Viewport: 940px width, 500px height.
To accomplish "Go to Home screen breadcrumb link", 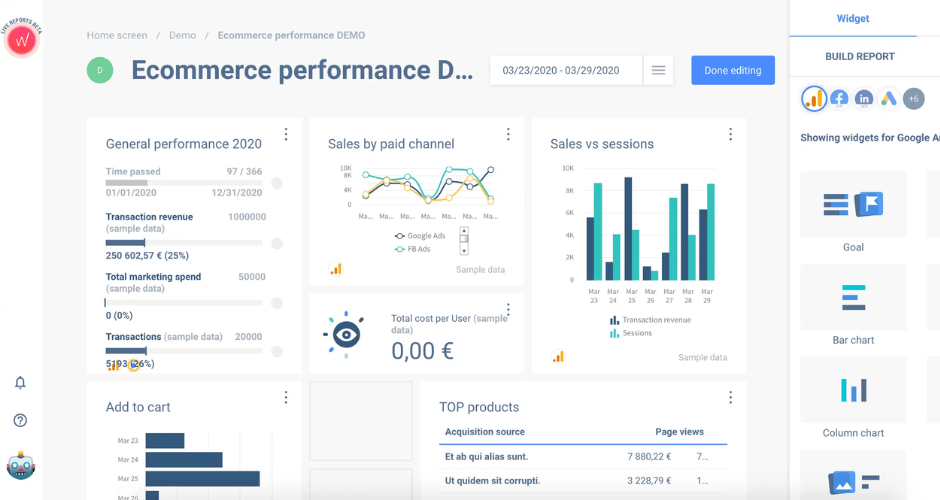I will click(x=117, y=35).
